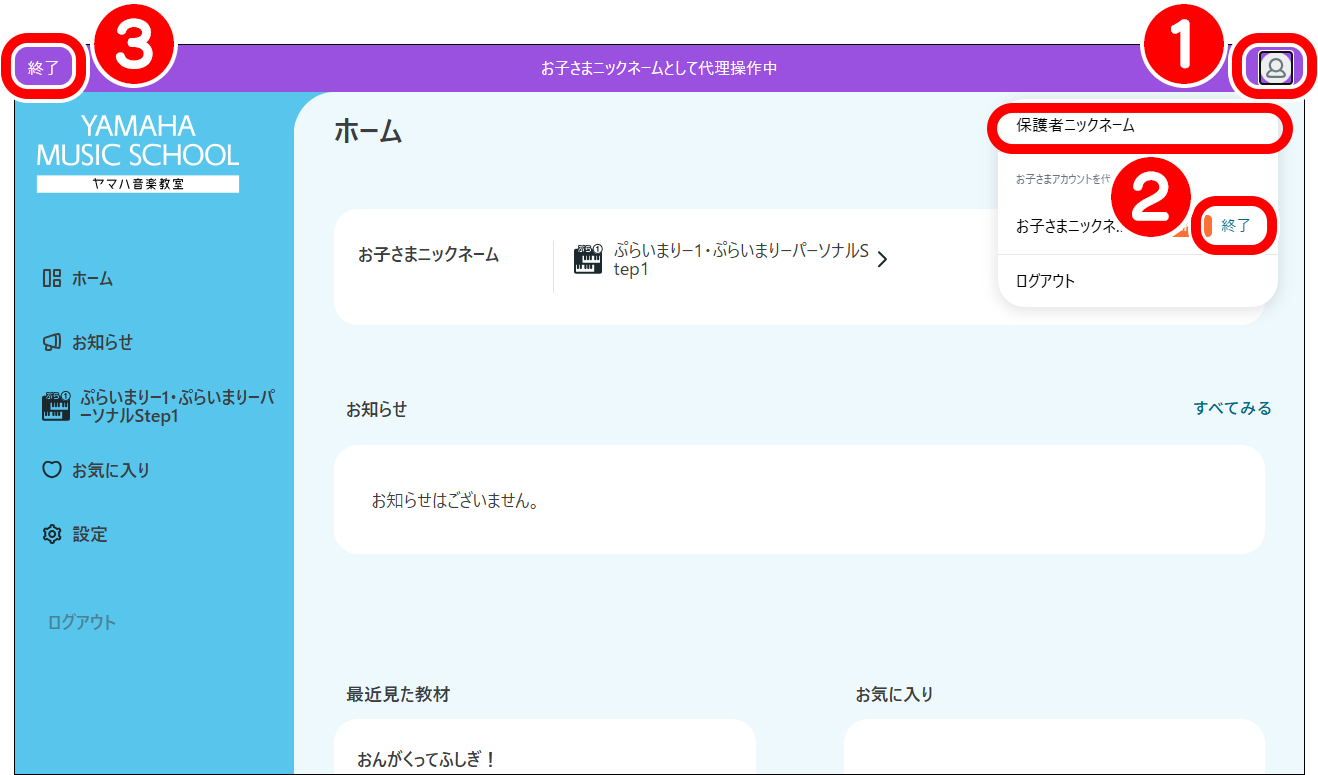Image resolution: width=1318 pixels, height=775 pixels.
Task: Open おんがくってふしぎ！ recent material card
Action: [544, 747]
